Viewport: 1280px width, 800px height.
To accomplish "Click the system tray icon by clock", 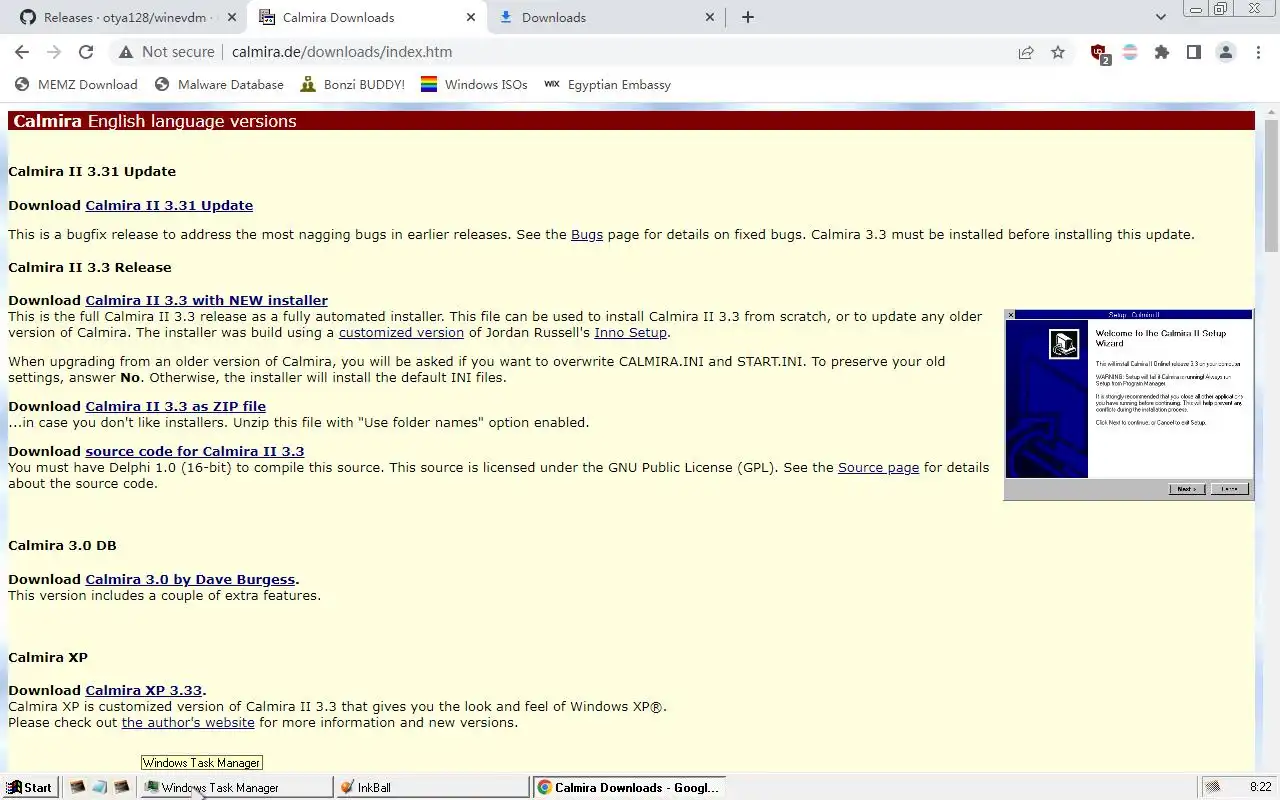I will coord(1212,787).
